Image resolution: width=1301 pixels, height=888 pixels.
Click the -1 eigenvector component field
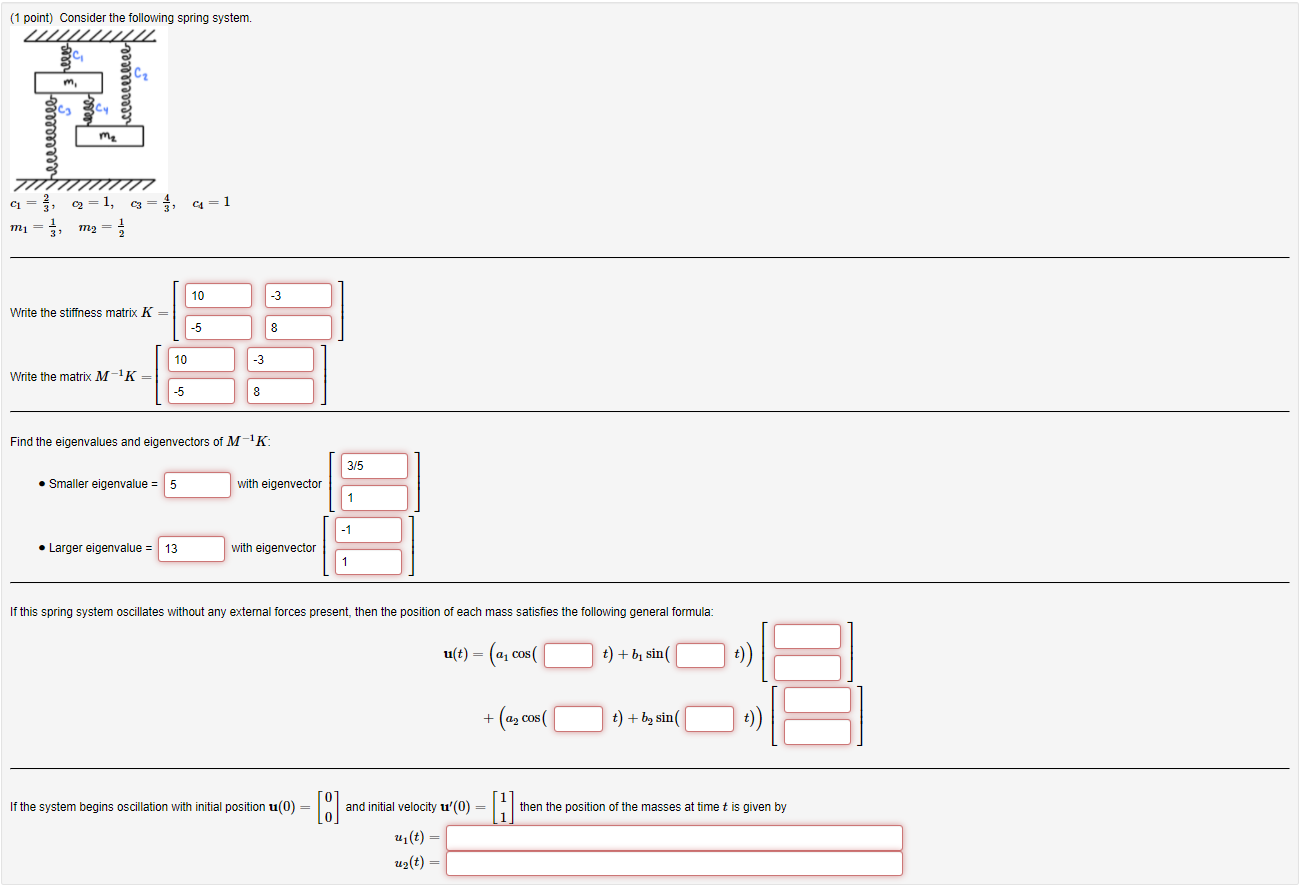(x=368, y=529)
